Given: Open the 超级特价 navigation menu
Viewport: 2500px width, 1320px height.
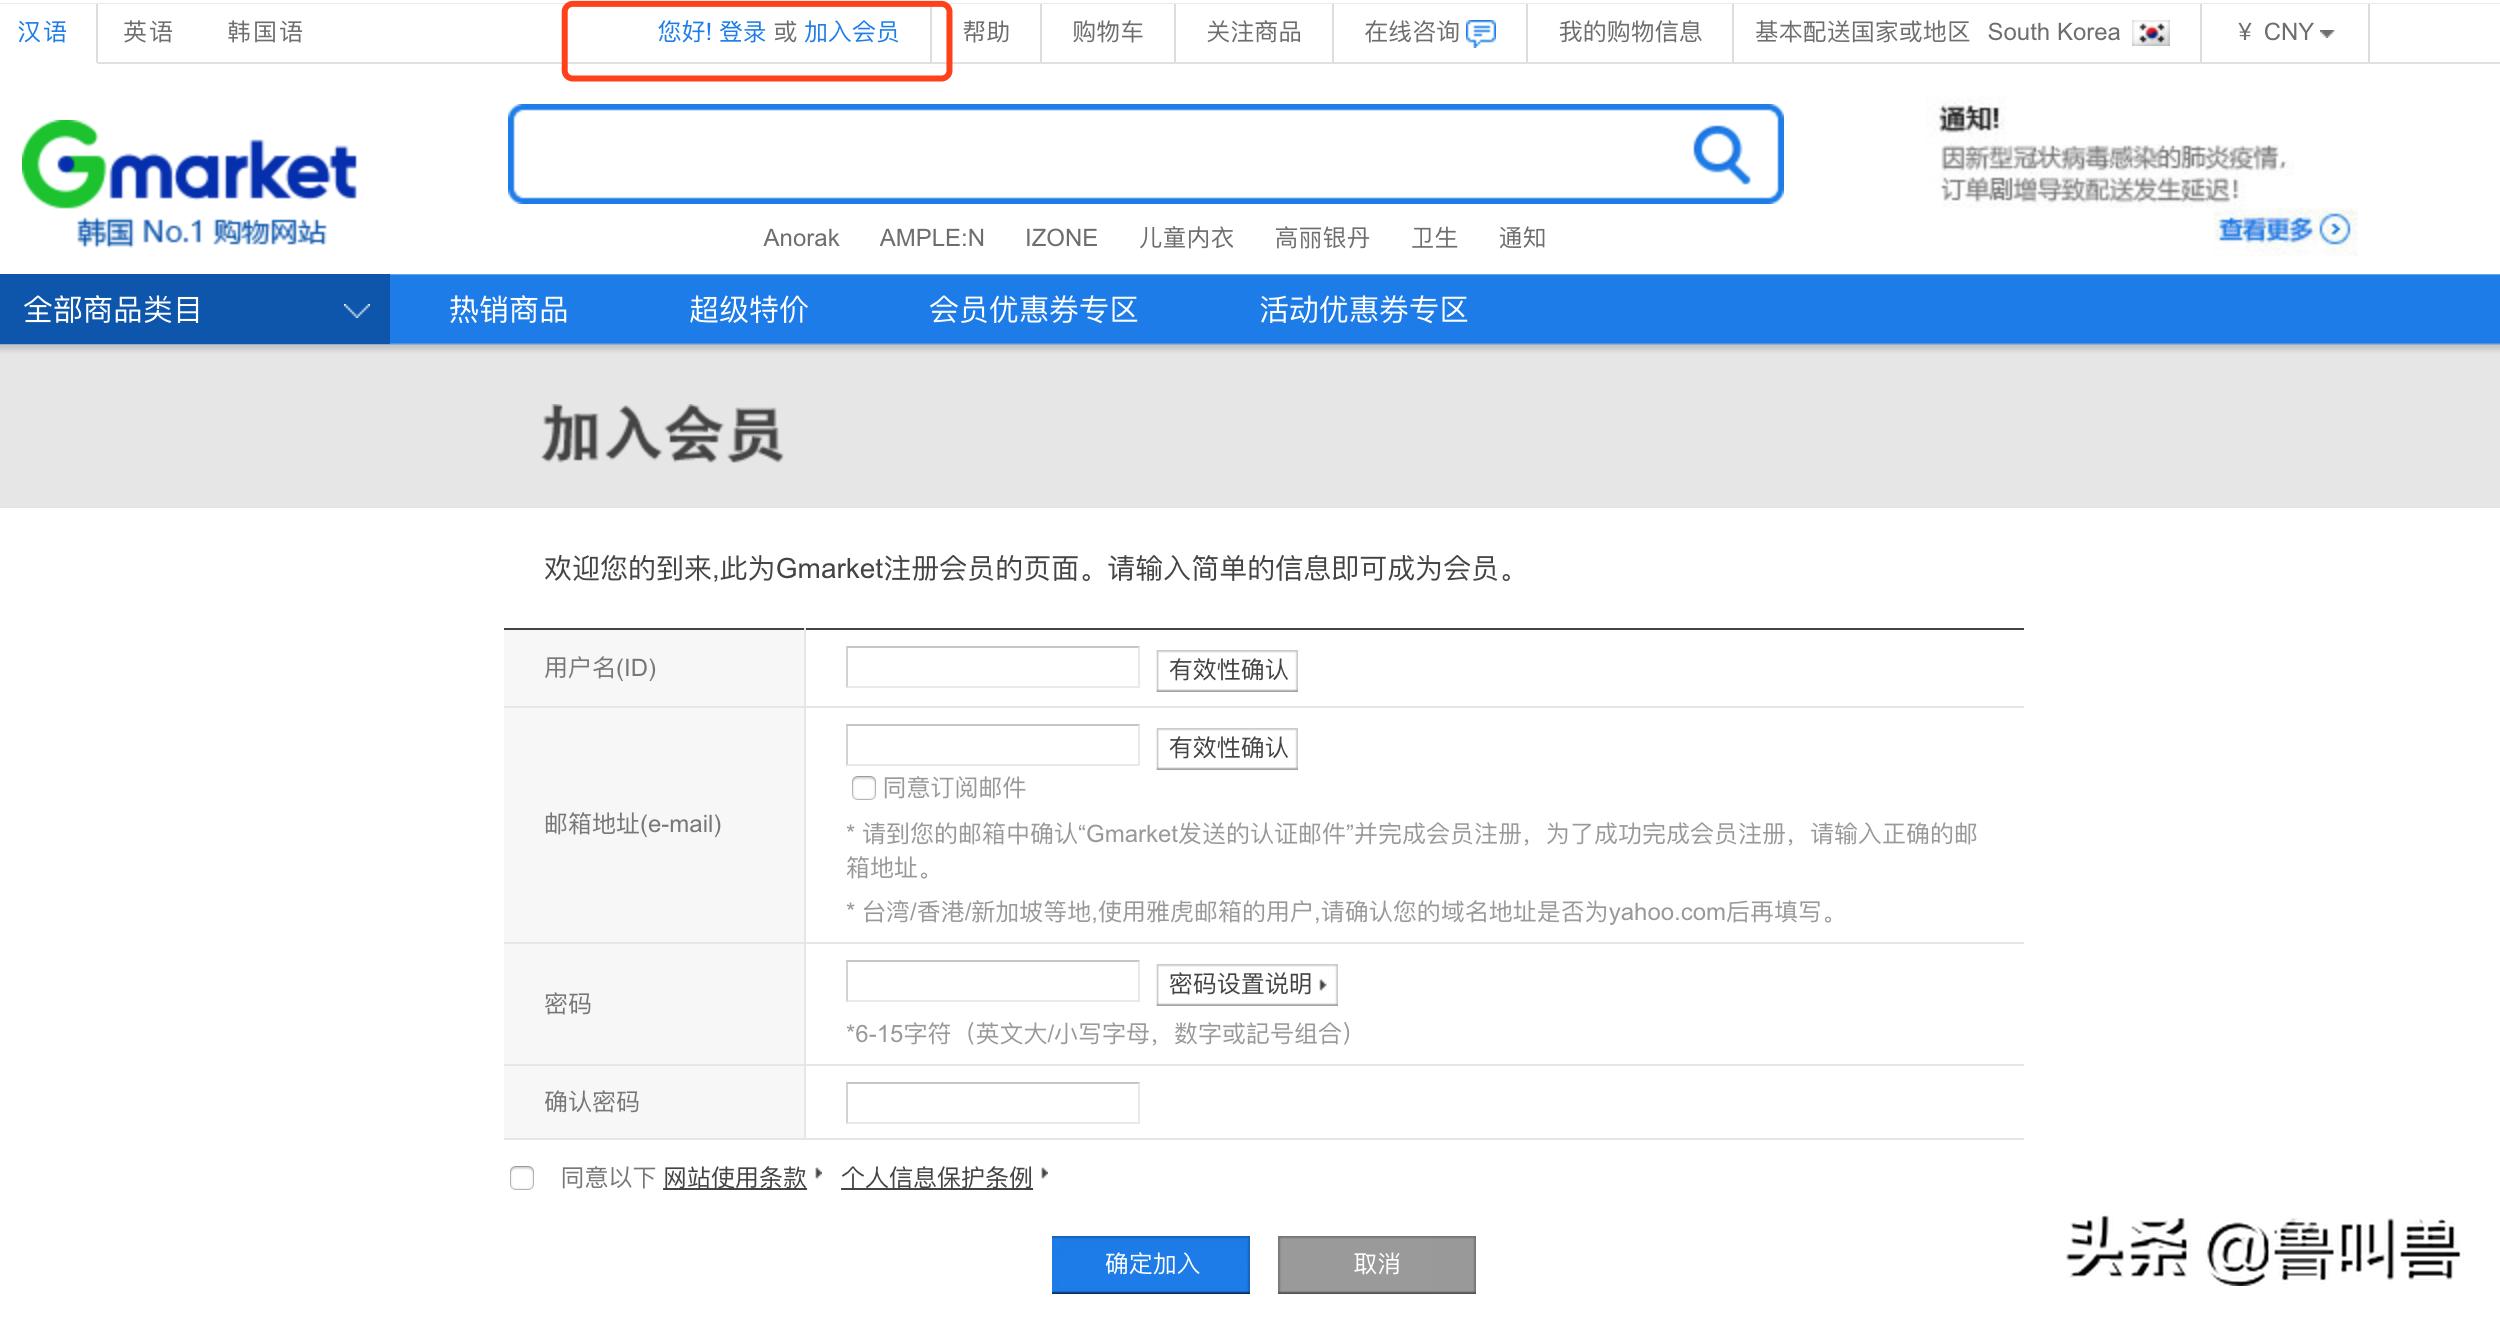Looking at the screenshot, I should tap(749, 309).
